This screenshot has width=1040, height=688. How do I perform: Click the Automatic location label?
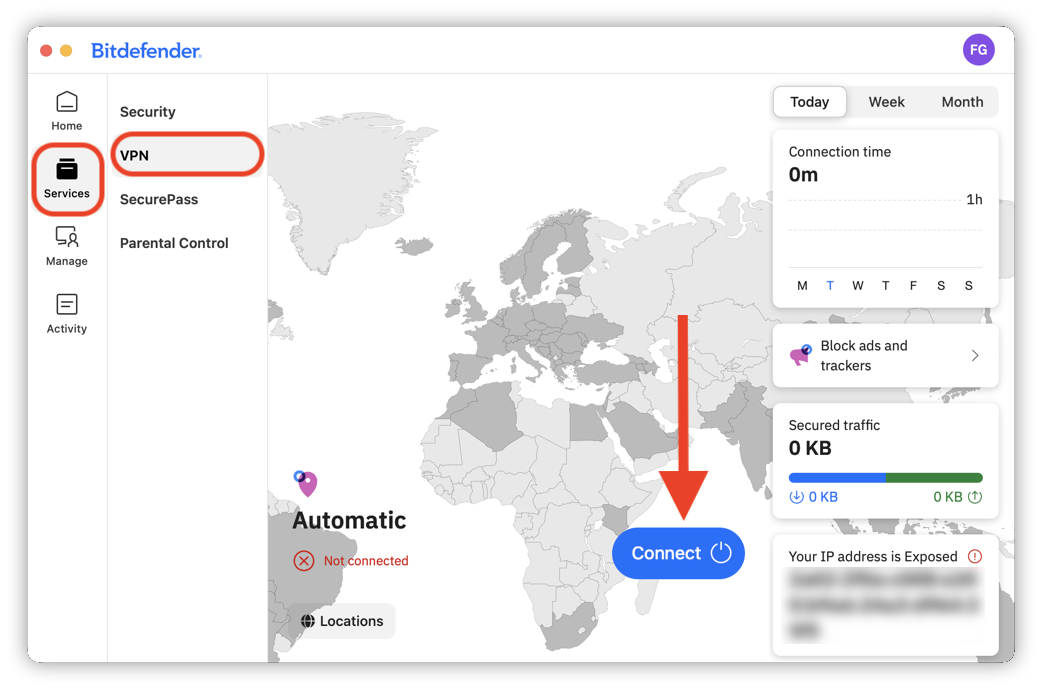click(350, 520)
